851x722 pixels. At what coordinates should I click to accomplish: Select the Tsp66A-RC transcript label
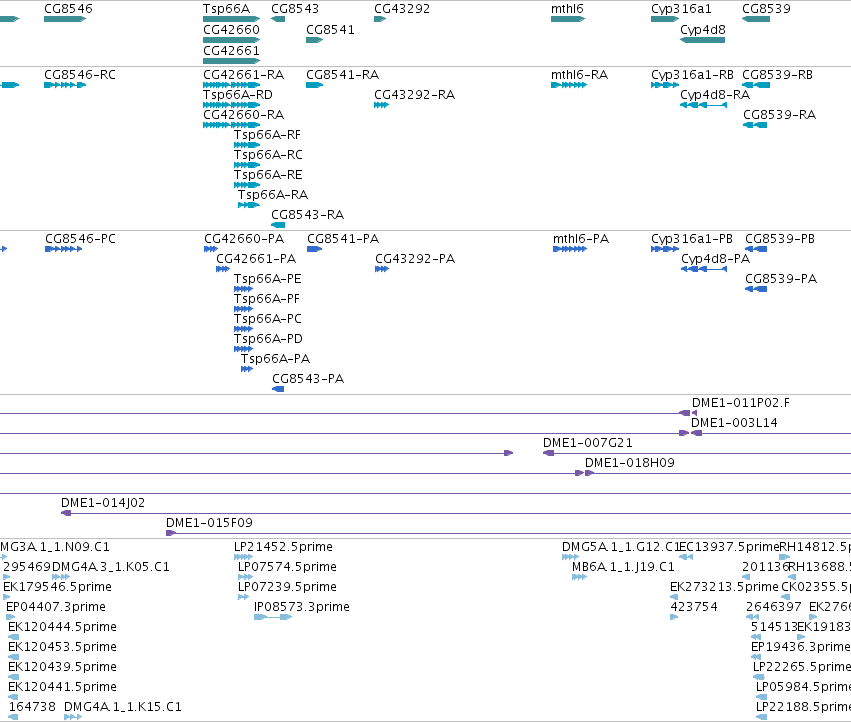(268, 155)
